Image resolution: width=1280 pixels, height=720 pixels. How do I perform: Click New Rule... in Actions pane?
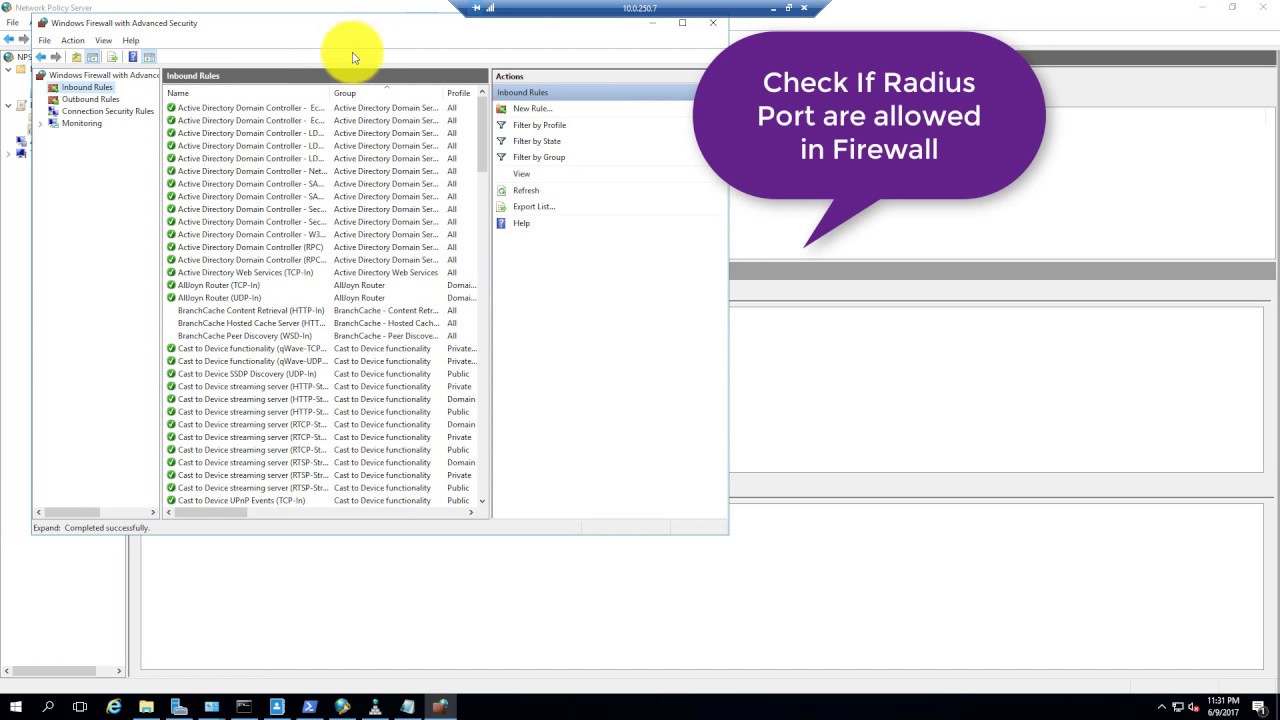(532, 108)
